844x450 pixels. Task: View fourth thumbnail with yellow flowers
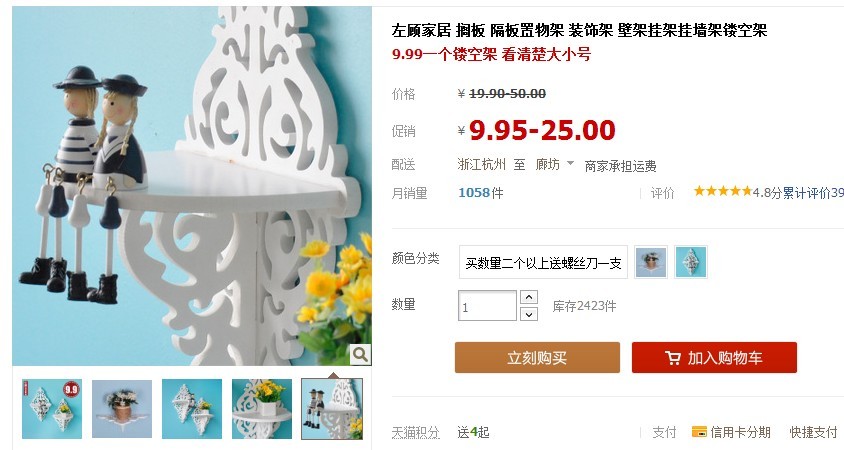tap(262, 409)
